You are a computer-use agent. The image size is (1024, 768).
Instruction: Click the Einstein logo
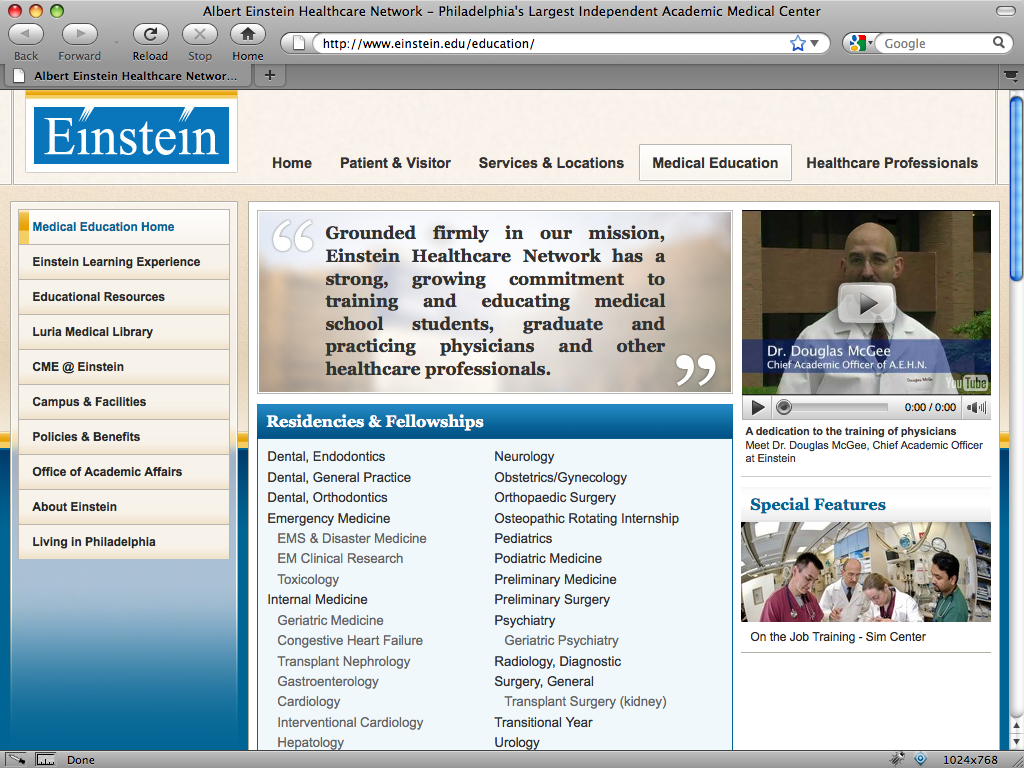[x=132, y=135]
